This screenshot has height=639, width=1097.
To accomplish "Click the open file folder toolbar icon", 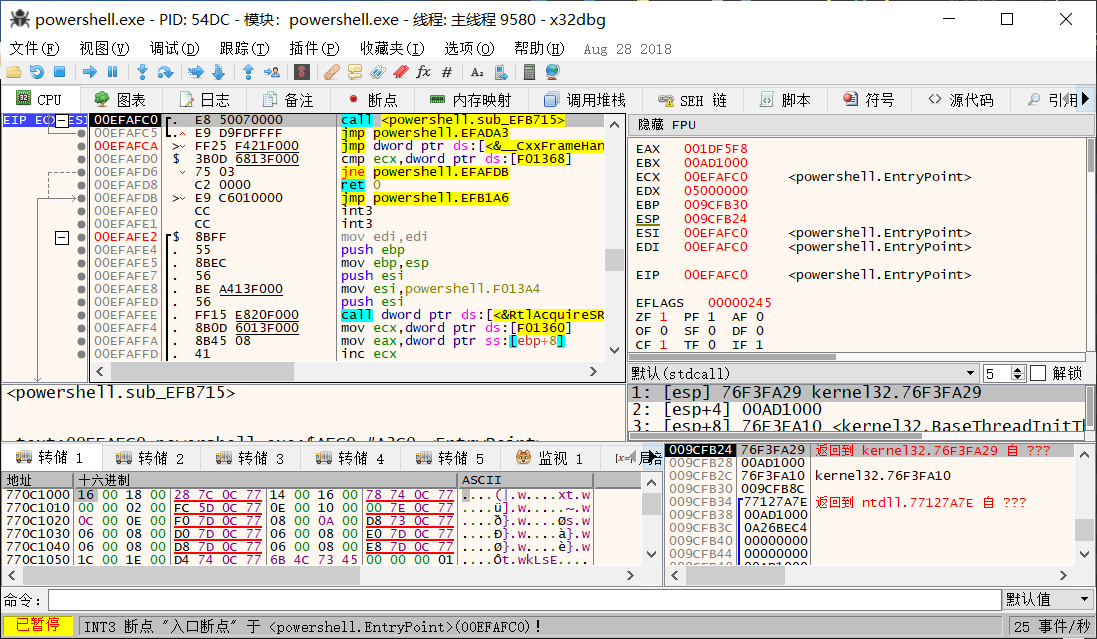I will (x=13, y=72).
